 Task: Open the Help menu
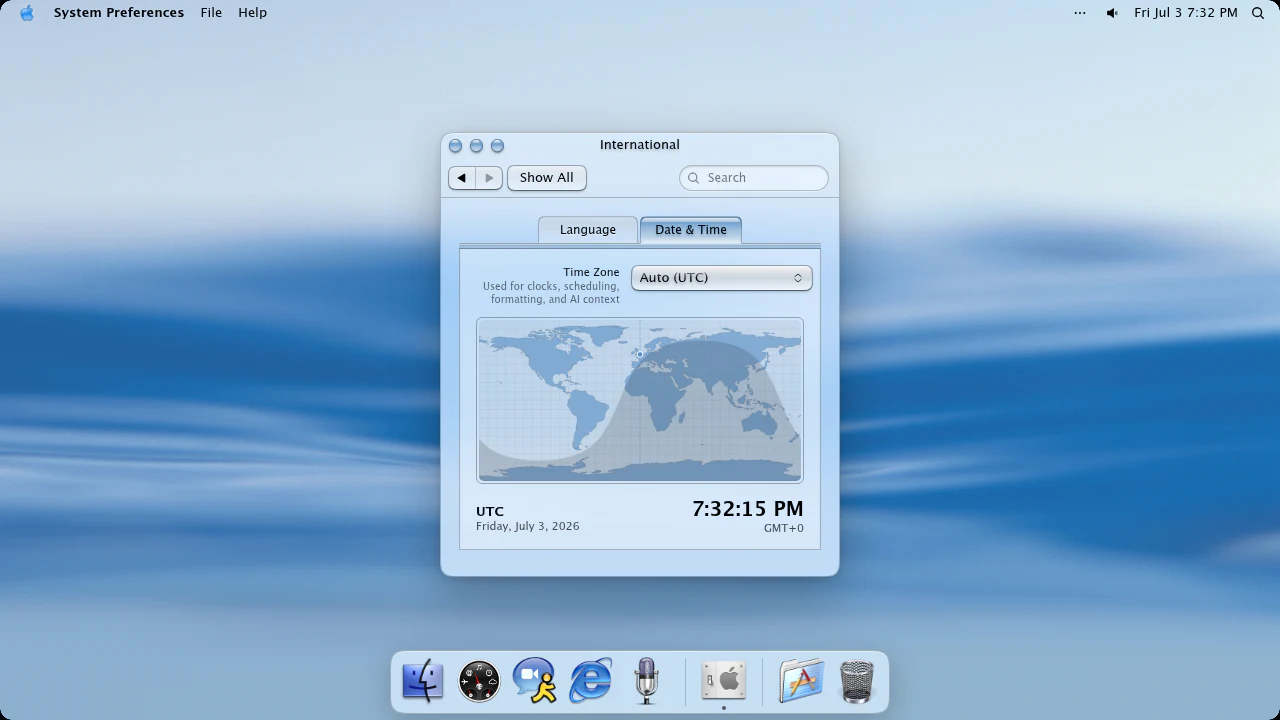click(252, 13)
